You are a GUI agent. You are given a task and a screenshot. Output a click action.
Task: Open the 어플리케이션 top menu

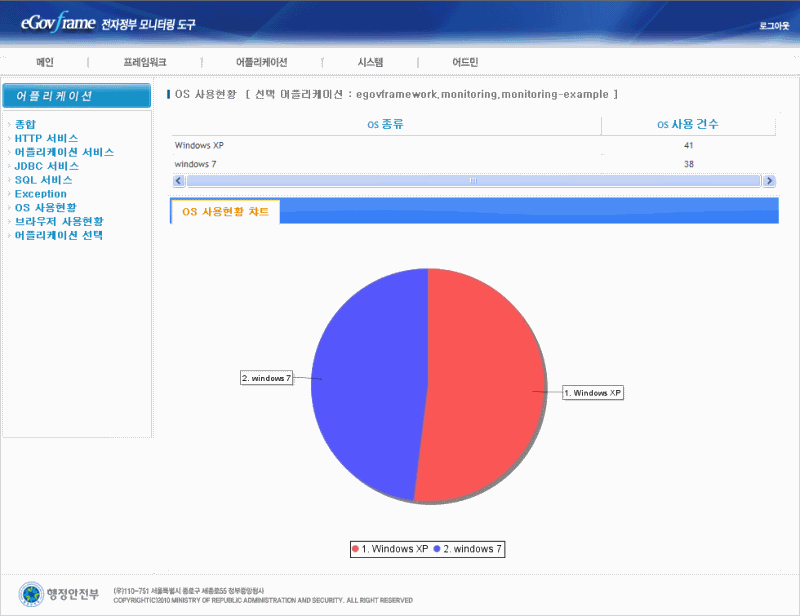coord(261,62)
